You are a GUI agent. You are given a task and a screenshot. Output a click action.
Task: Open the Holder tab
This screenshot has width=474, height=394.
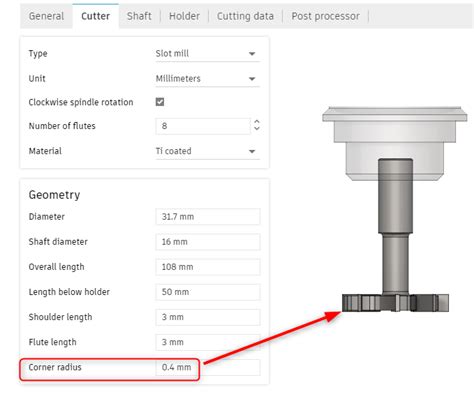pyautogui.click(x=184, y=16)
